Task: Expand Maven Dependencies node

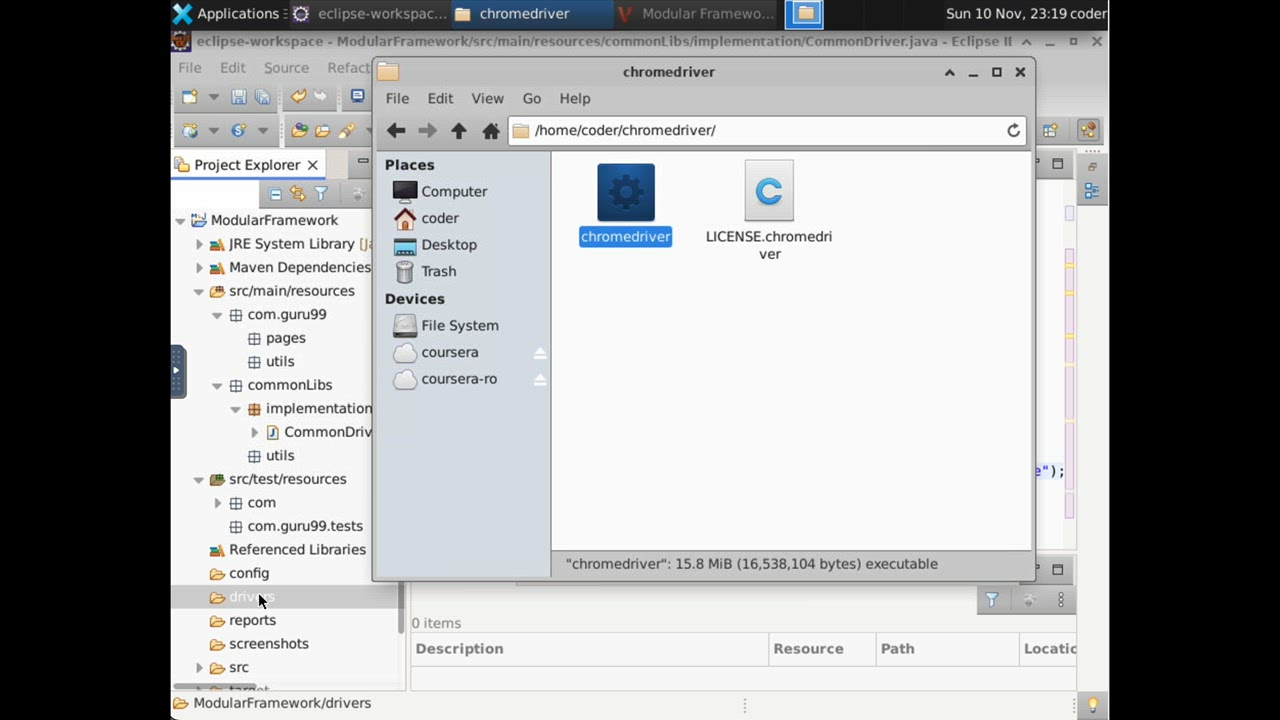Action: (199, 268)
